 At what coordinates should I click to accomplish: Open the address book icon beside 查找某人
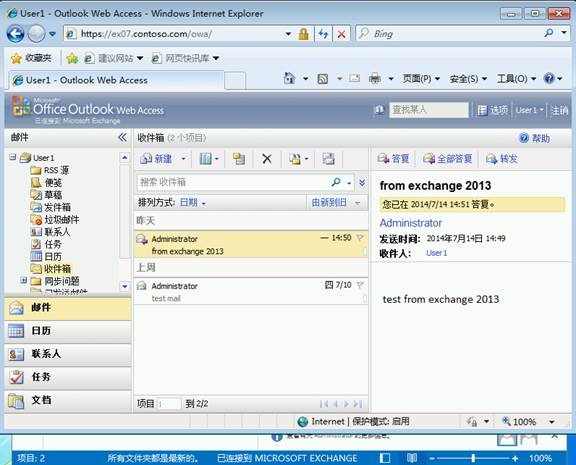point(379,109)
